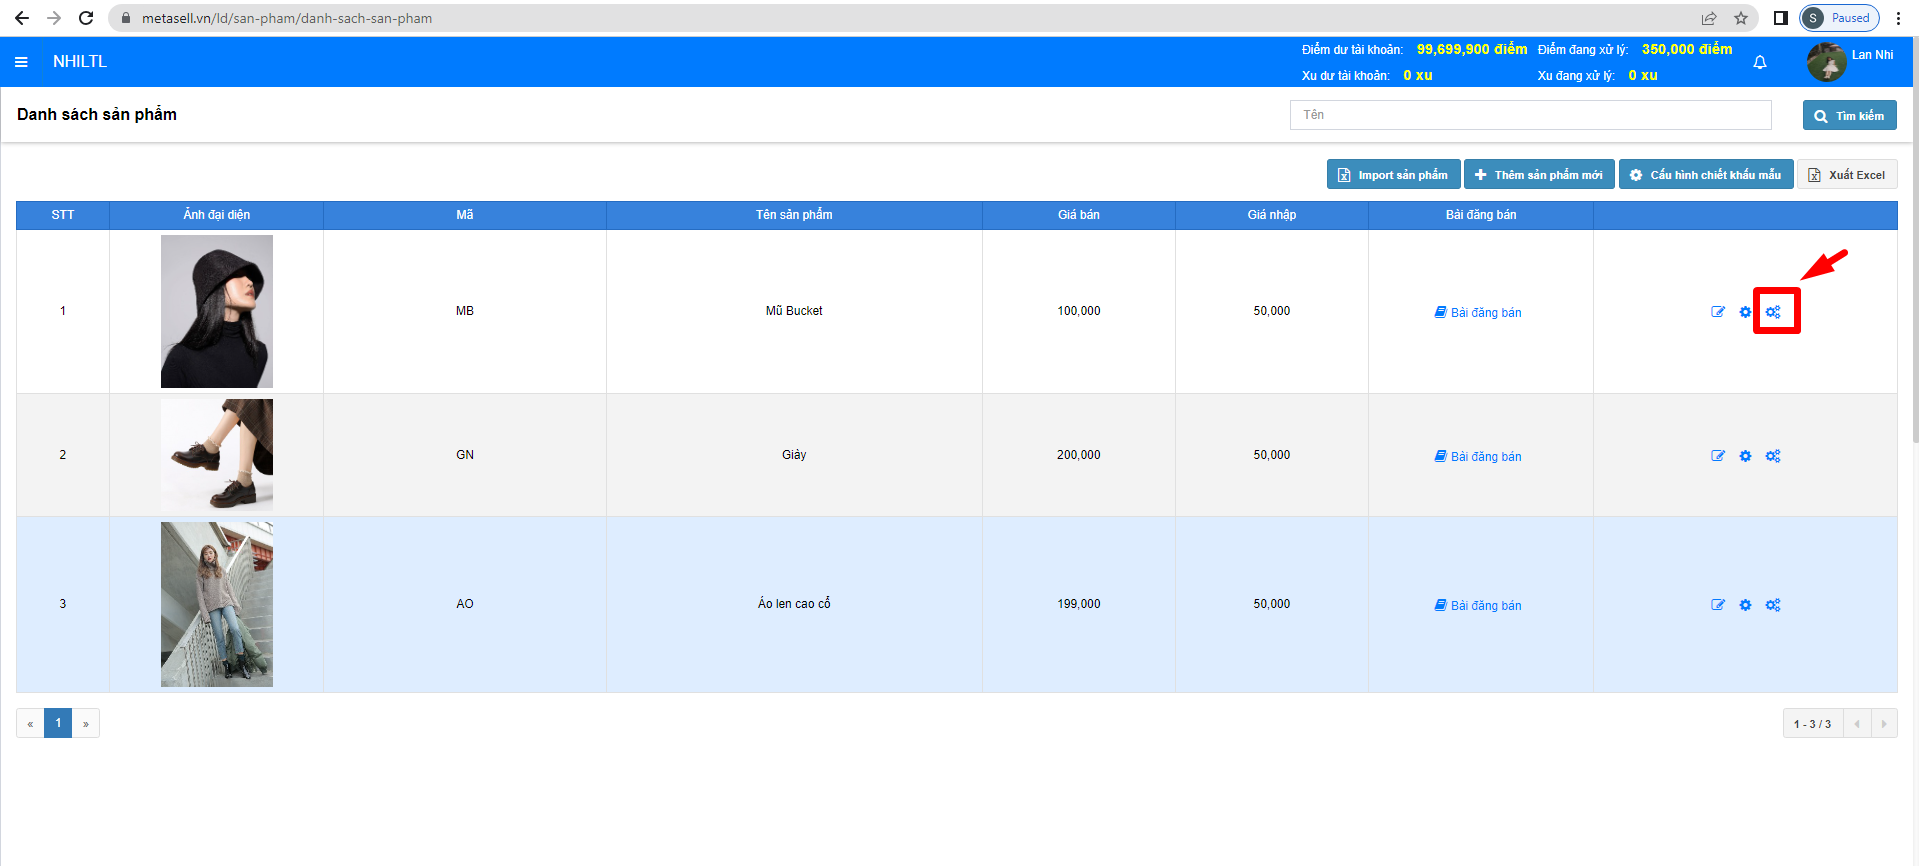Click the Tìm kiếm search button
Viewport: 1919px width, 866px height.
pos(1849,115)
